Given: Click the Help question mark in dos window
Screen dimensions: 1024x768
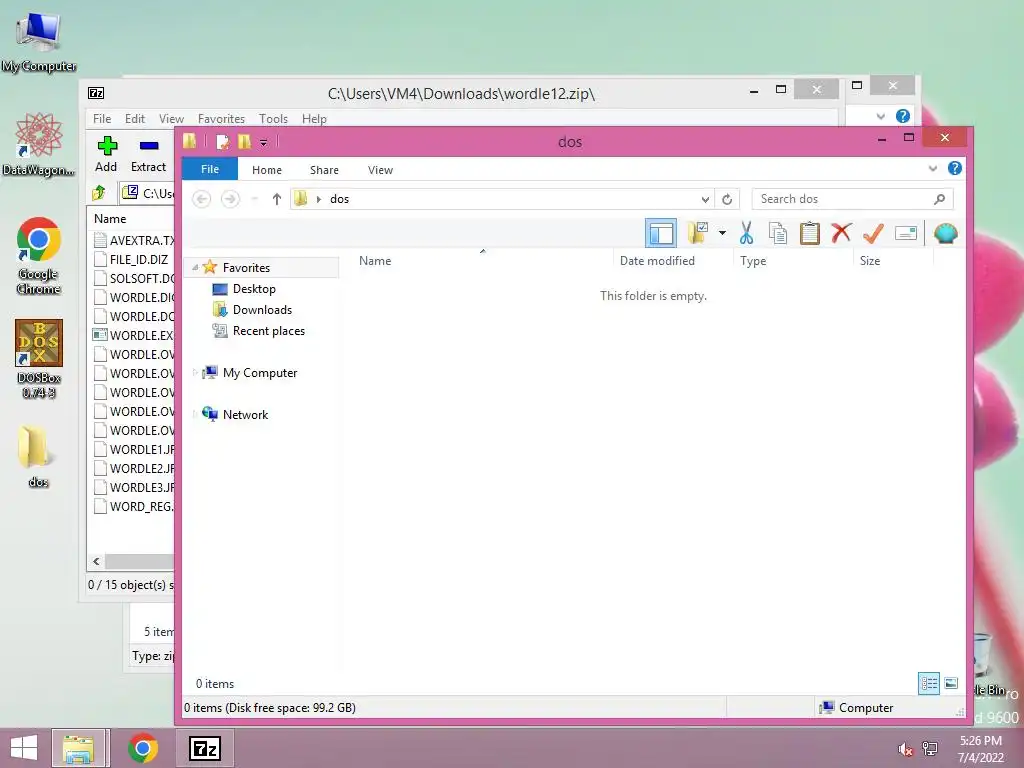Looking at the screenshot, I should (x=954, y=168).
